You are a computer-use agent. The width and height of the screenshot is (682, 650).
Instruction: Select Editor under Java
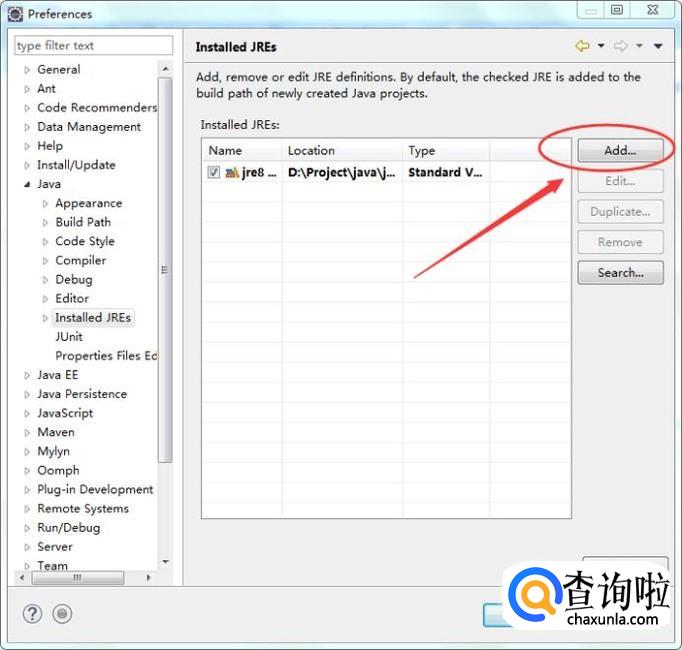pos(72,298)
